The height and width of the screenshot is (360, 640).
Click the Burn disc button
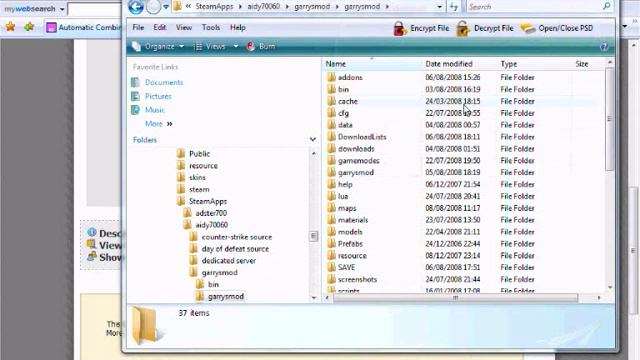coord(261,47)
